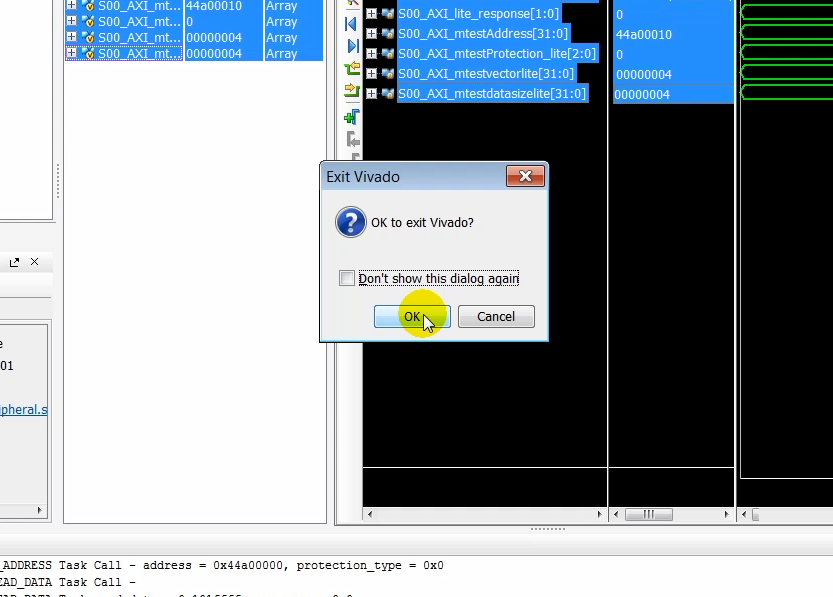The image size is (833, 597).
Task: Close the left panel with X icon
Action: 34,262
